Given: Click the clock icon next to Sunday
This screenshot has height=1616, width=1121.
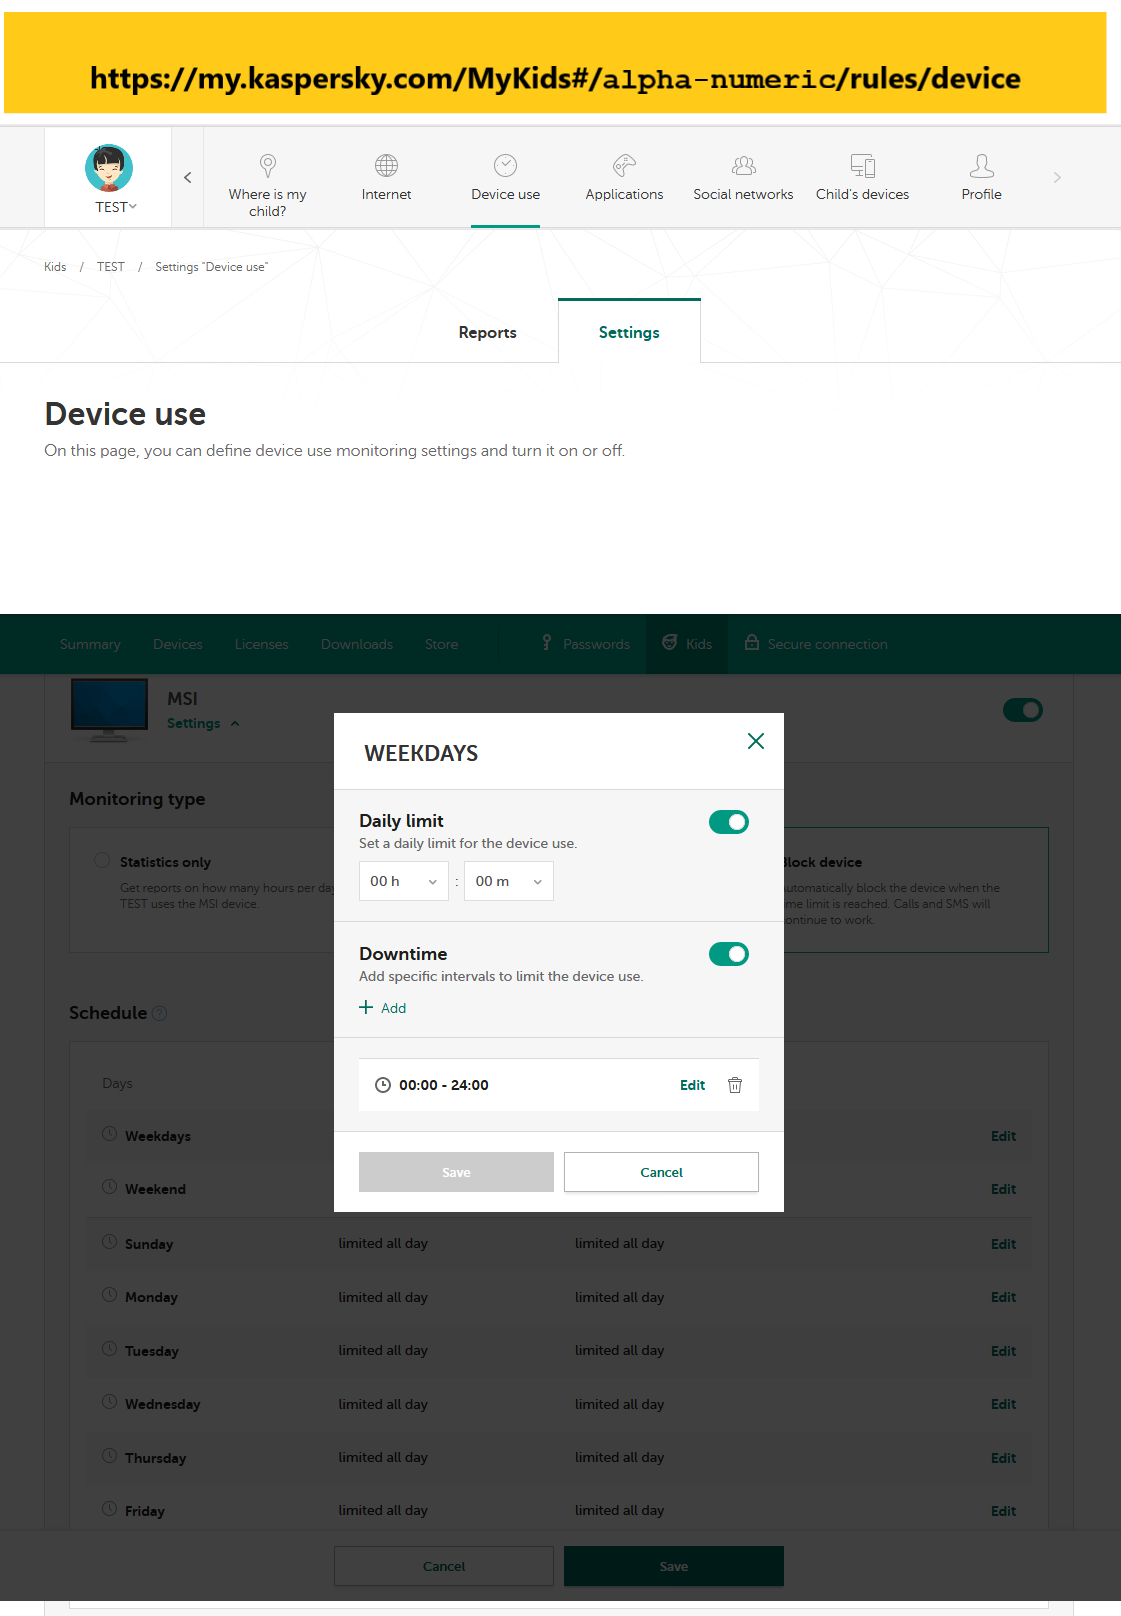Looking at the screenshot, I should point(110,1242).
